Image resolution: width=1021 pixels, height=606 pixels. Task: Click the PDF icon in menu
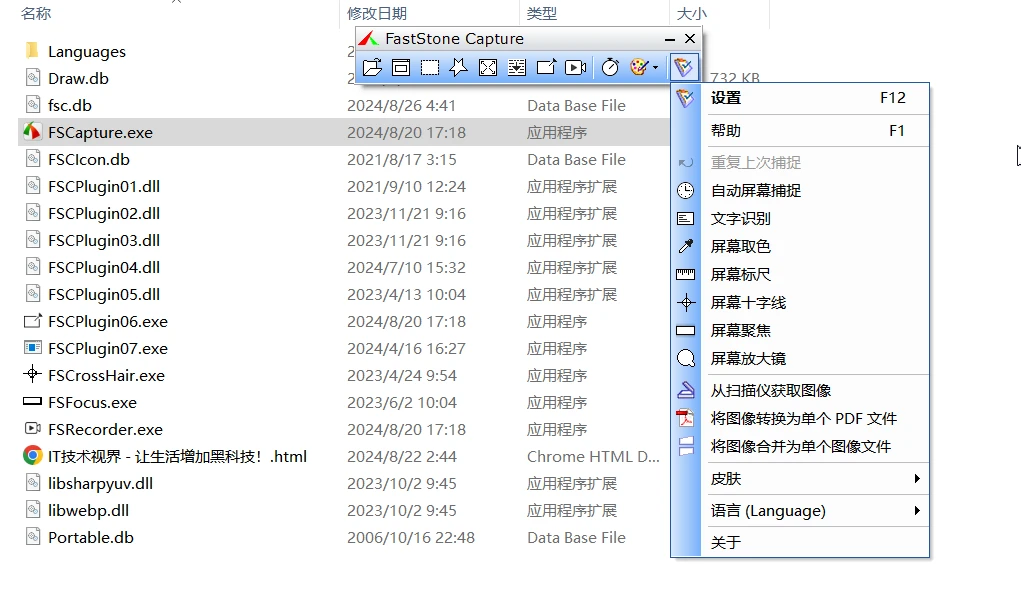686,419
